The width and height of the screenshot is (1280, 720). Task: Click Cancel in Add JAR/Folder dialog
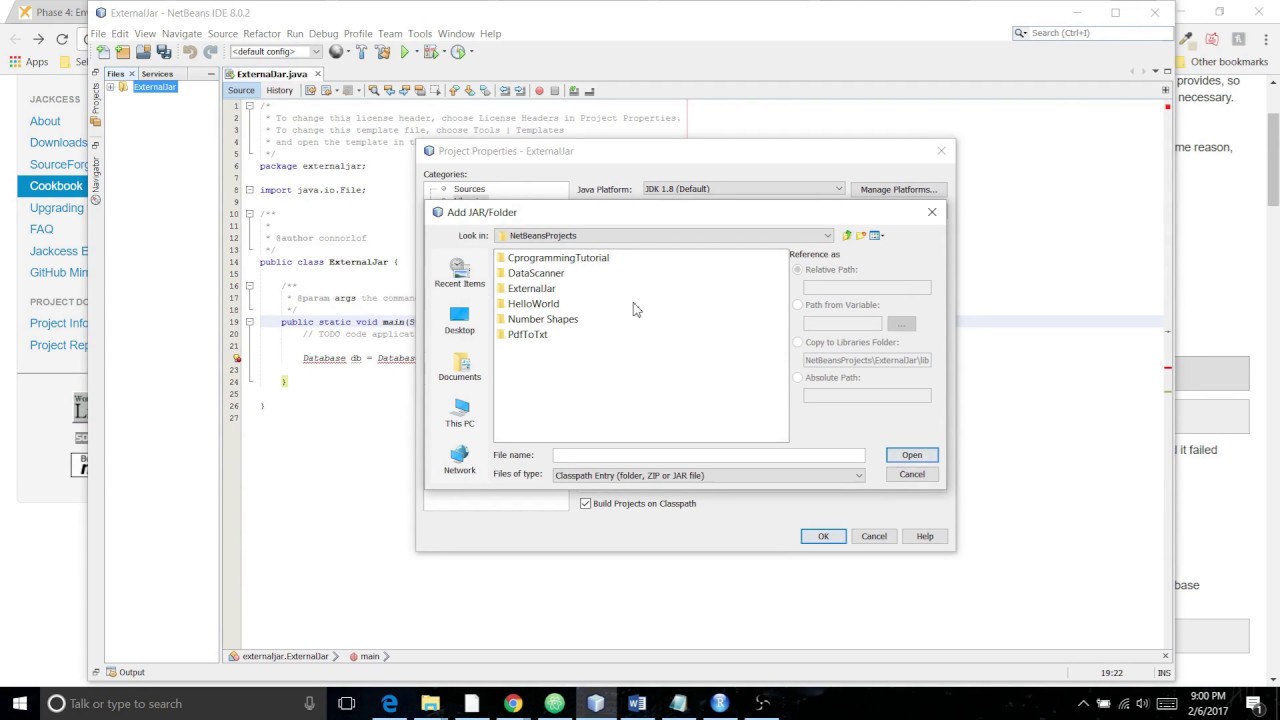[911, 474]
